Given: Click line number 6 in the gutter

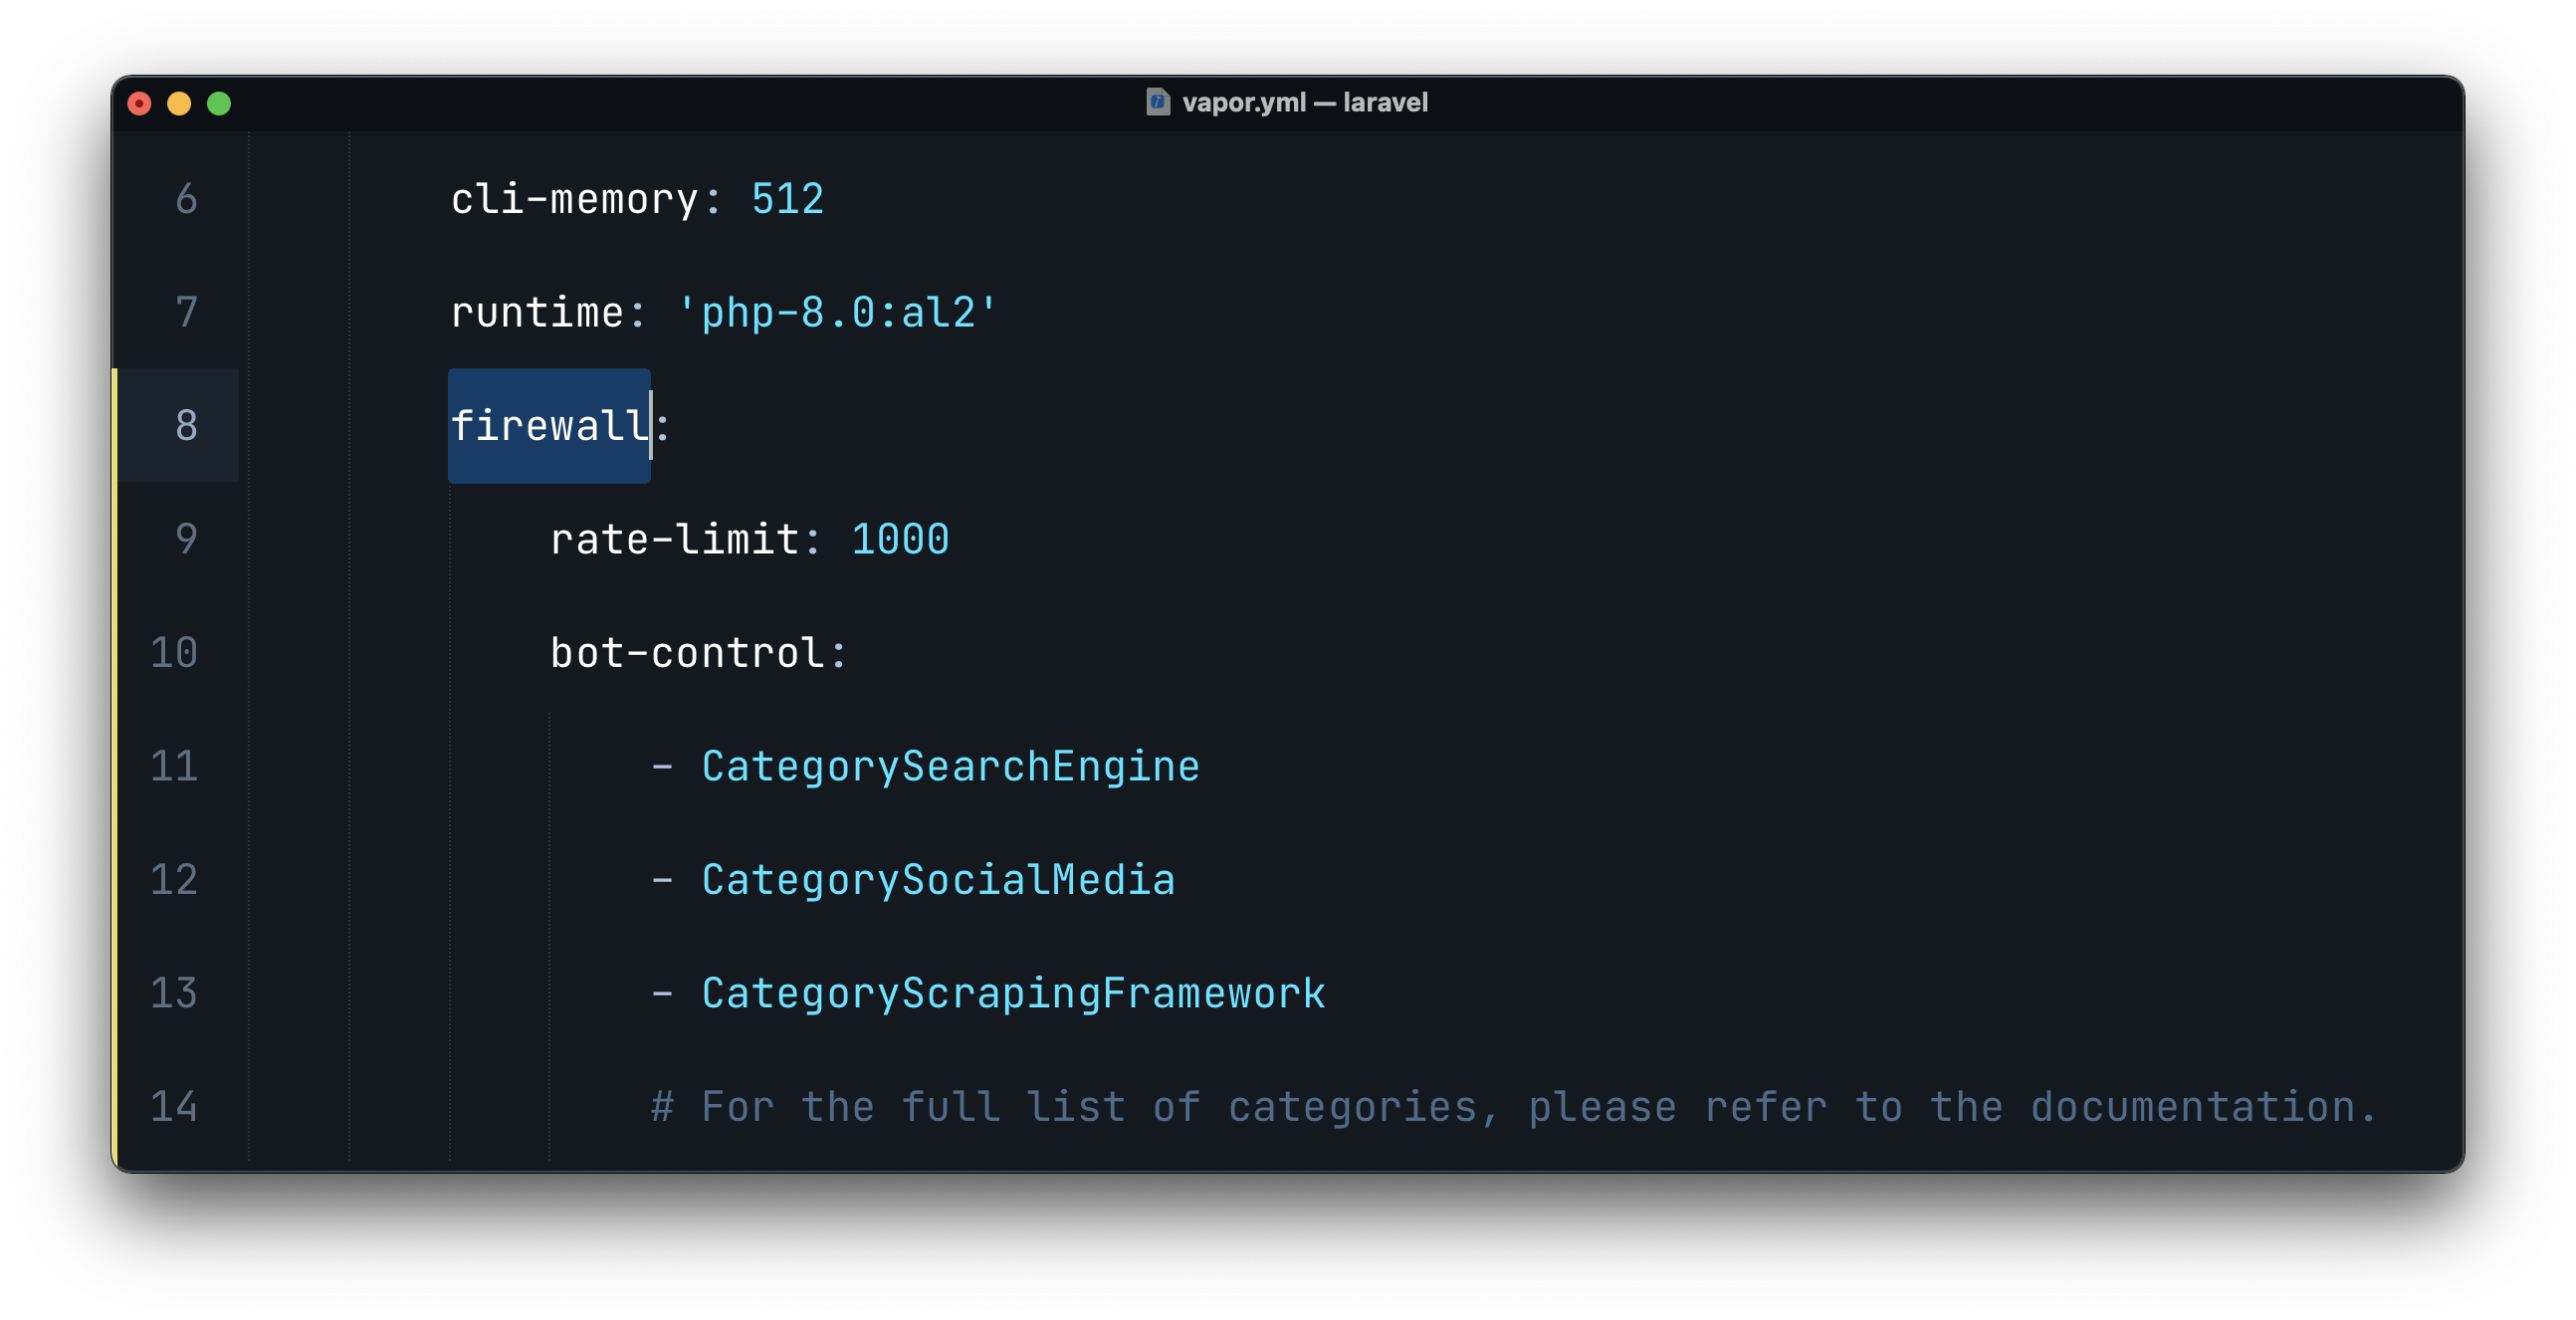Looking at the screenshot, I should (x=186, y=199).
